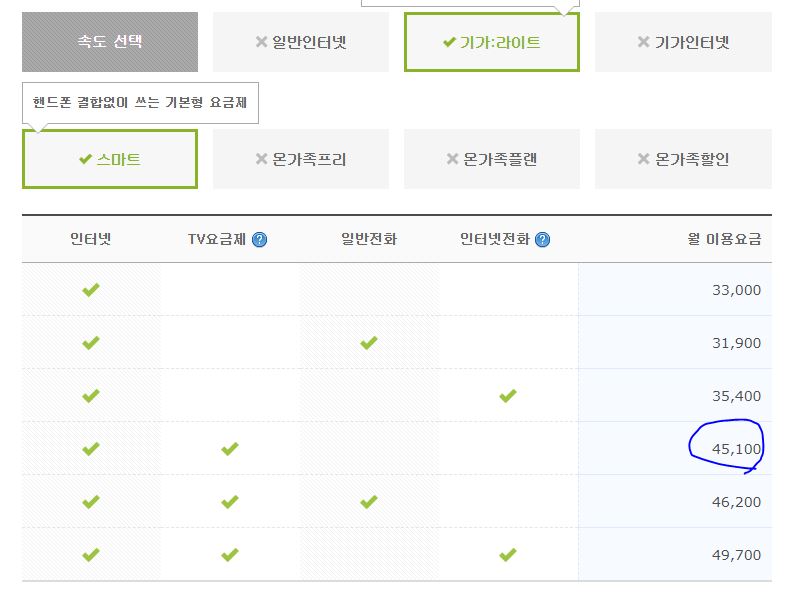Screen dimensions: 786x610
Task: Click the TV요금제 help question-mark icon
Action: click(260, 240)
